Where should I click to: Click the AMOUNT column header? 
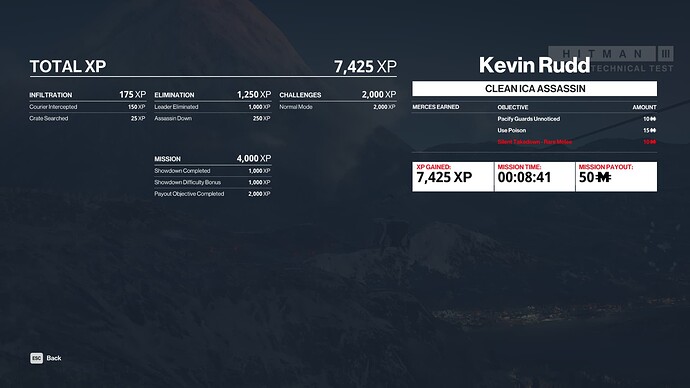644,107
